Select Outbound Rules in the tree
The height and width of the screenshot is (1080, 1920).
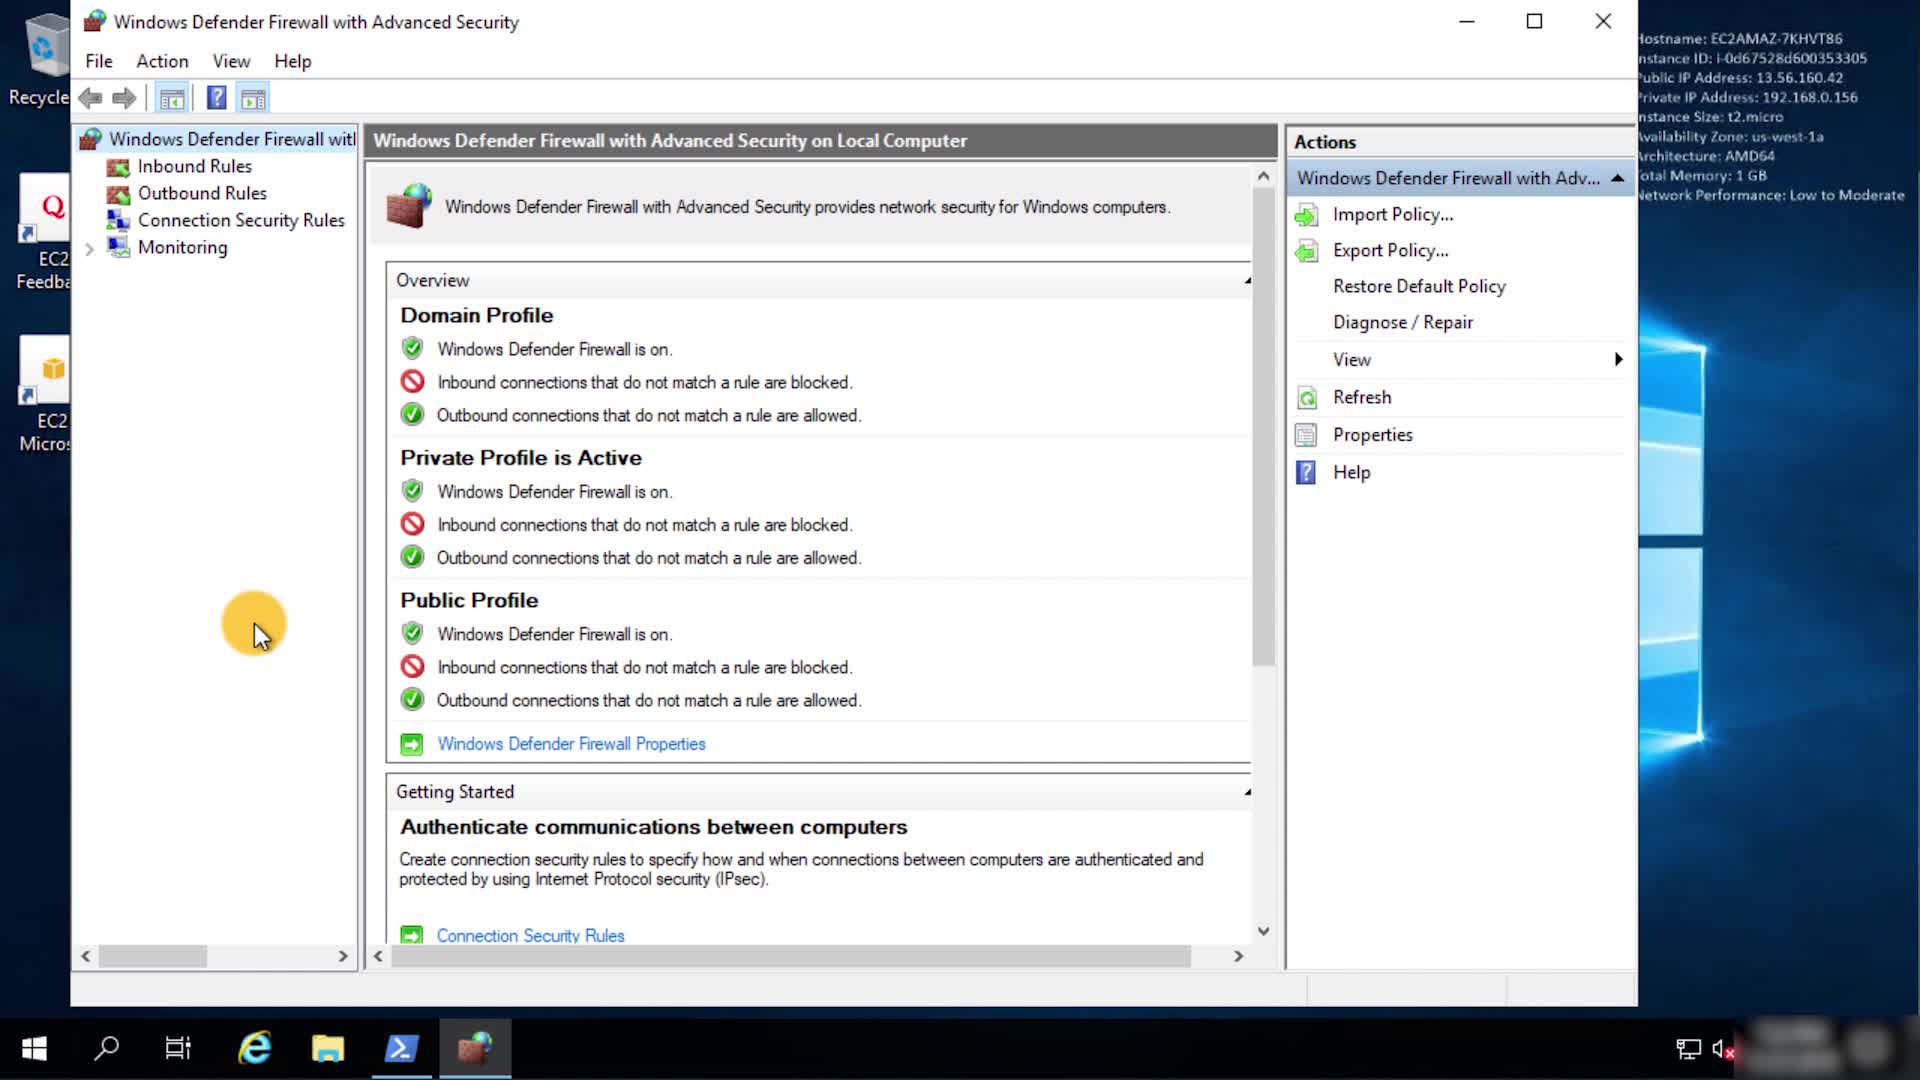202,193
